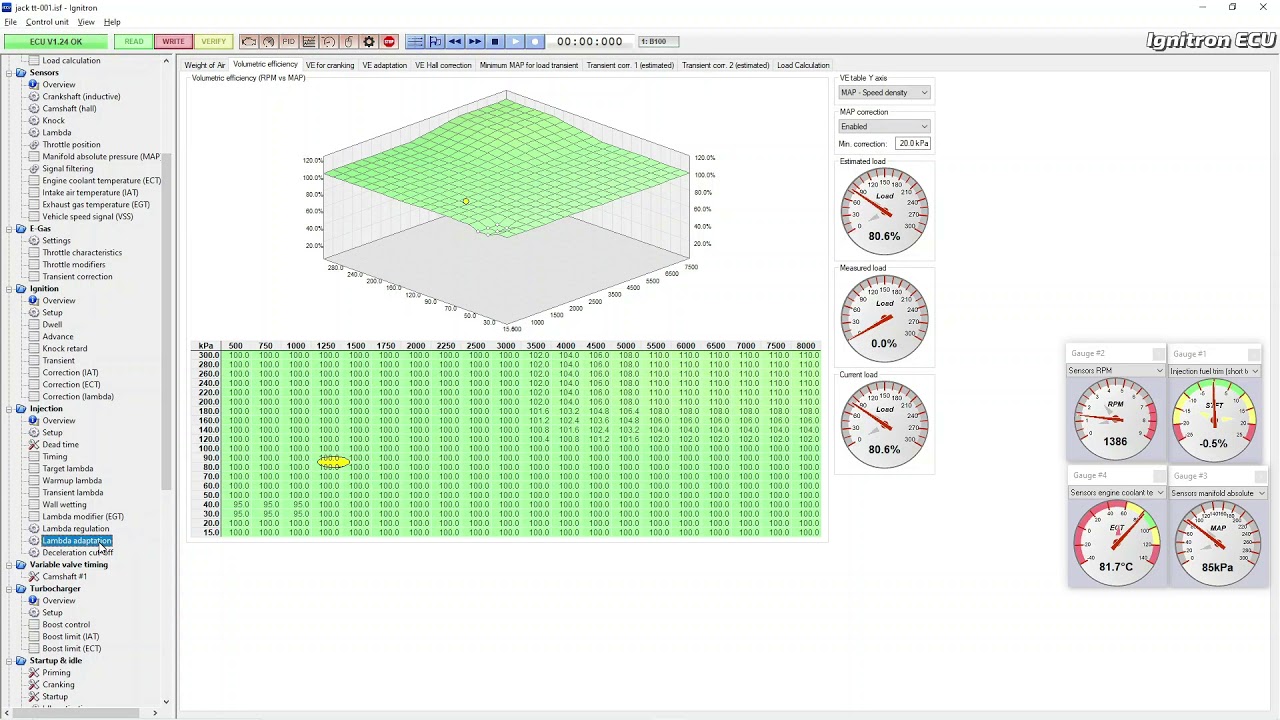Image resolution: width=1280 pixels, height=720 pixels.
Task: Switch to the Weight of Air tab
Action: click(x=205, y=65)
